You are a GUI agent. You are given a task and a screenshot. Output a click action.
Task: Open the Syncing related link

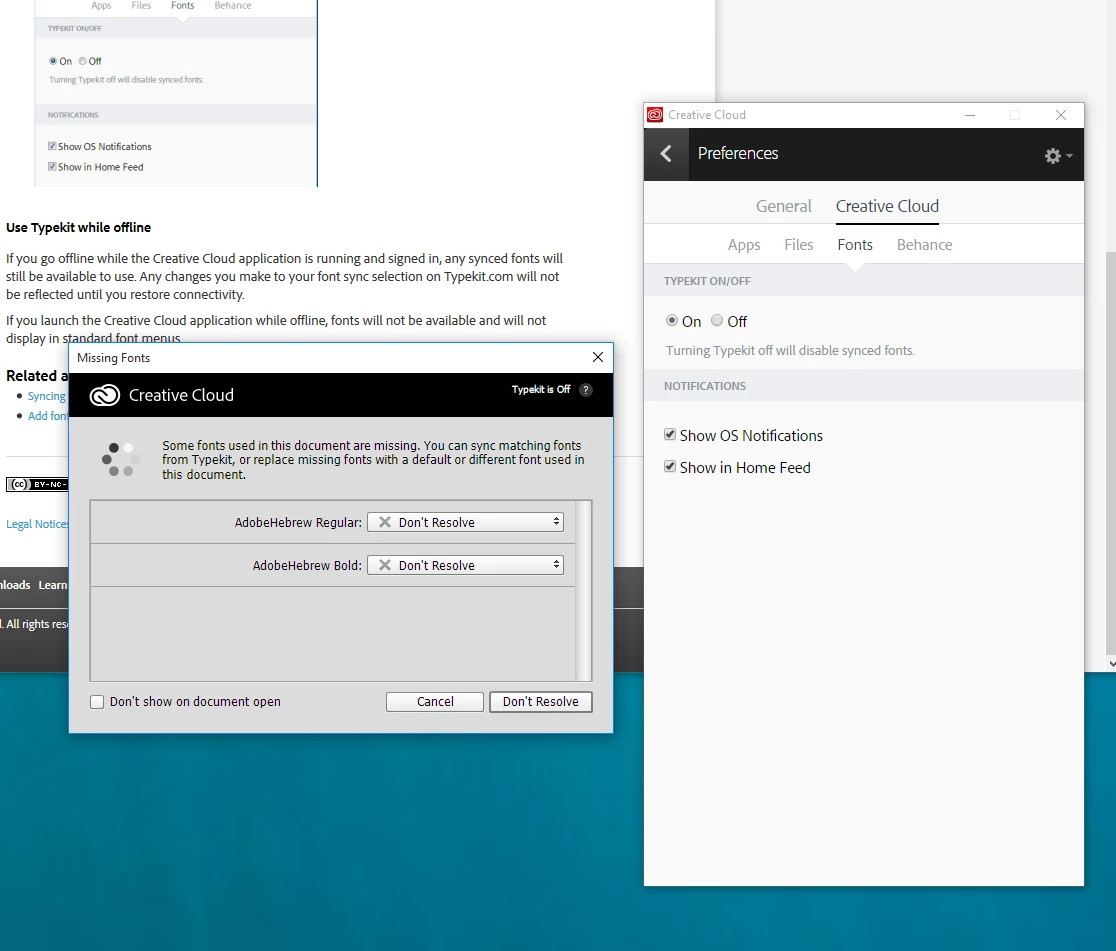click(47, 396)
